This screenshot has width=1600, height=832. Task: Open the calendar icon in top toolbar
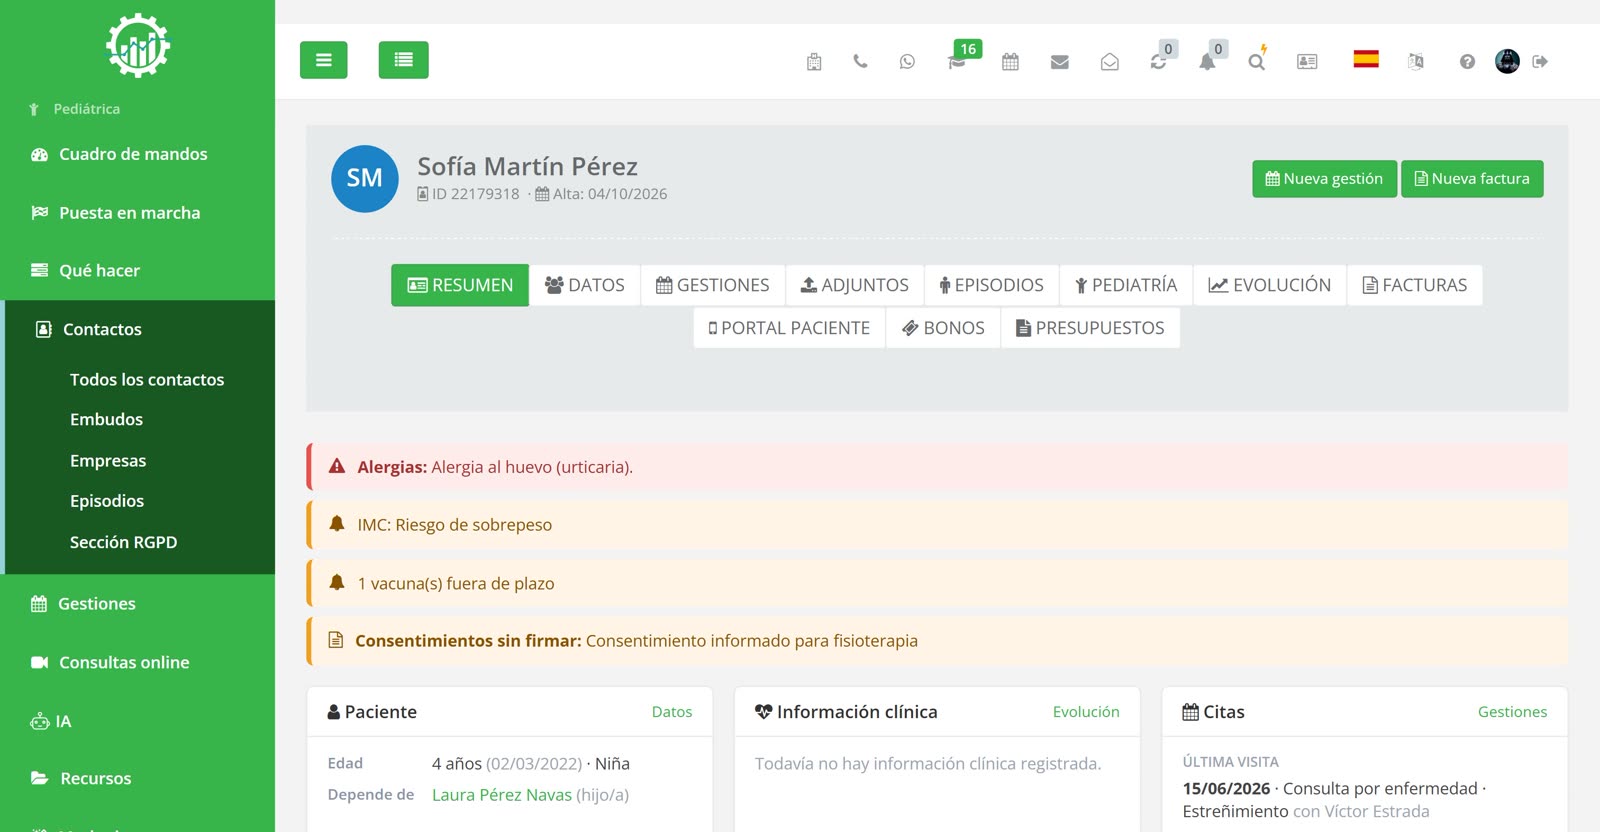pos(1010,62)
